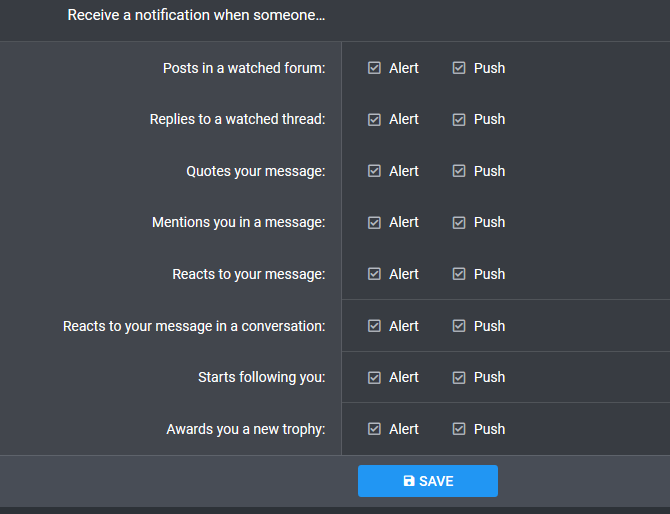Click the floppy disk icon on Save
This screenshot has height=514, width=670.
pos(409,481)
